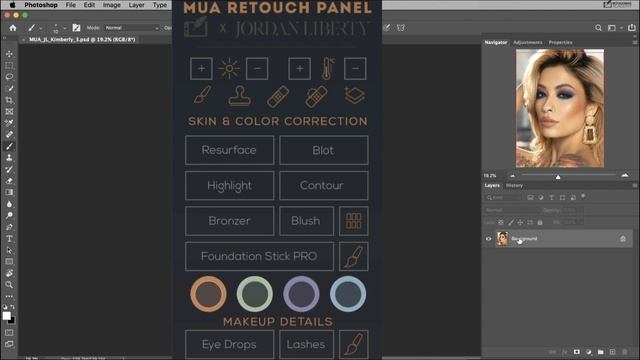The height and width of the screenshot is (360, 640).
Task: Click the panel's stamp icon
Action: click(x=240, y=96)
